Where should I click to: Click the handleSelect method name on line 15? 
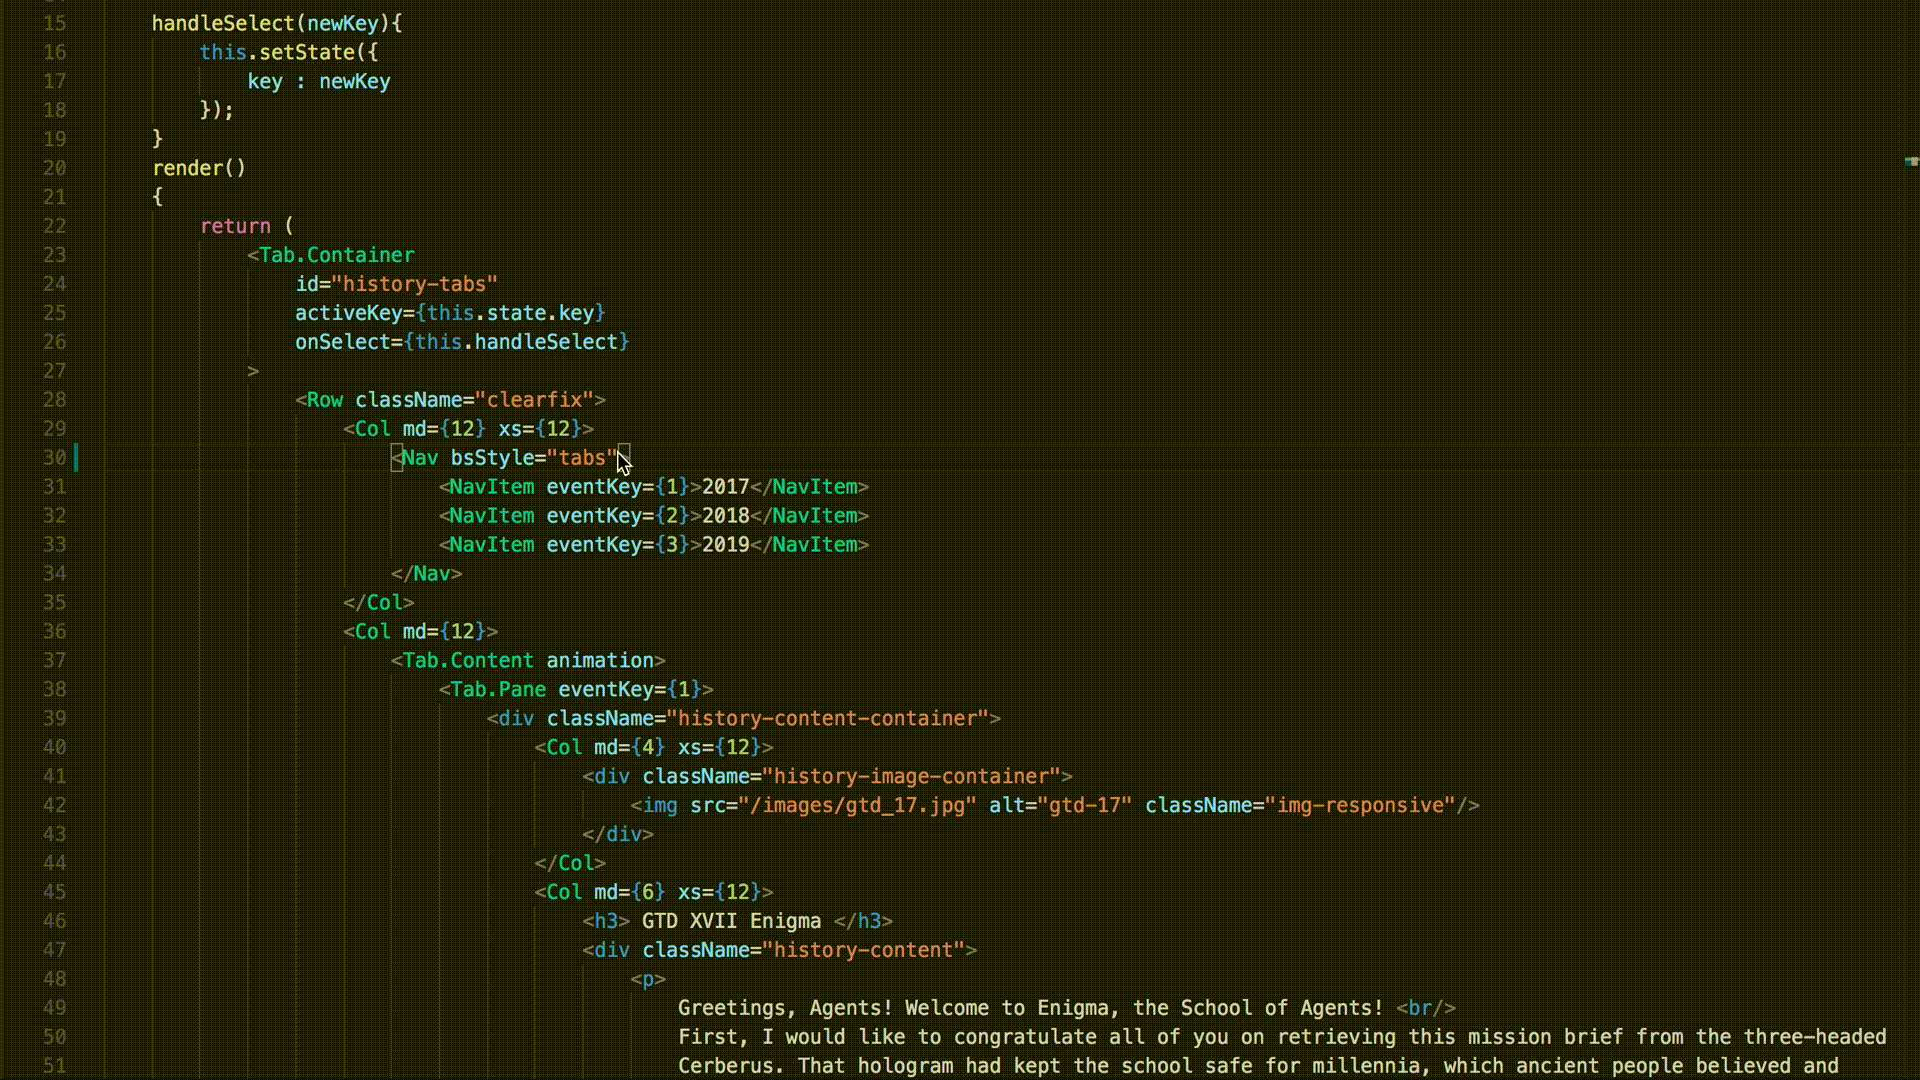pos(223,23)
